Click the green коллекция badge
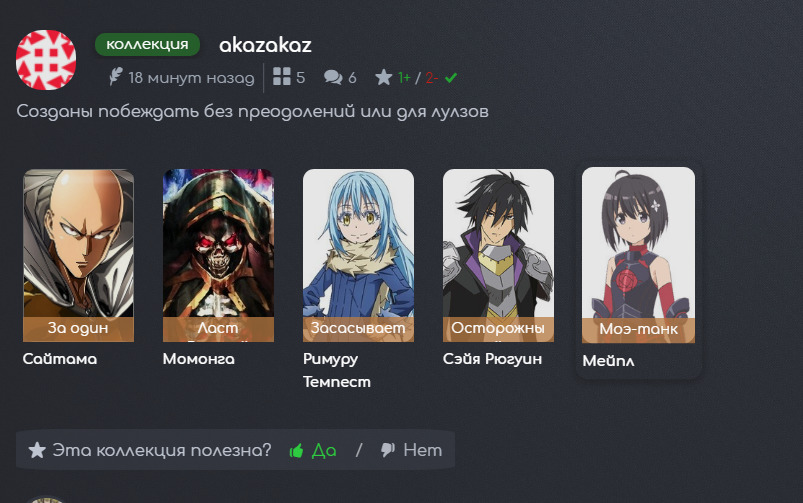Image resolution: width=803 pixels, height=503 pixels. (147, 45)
